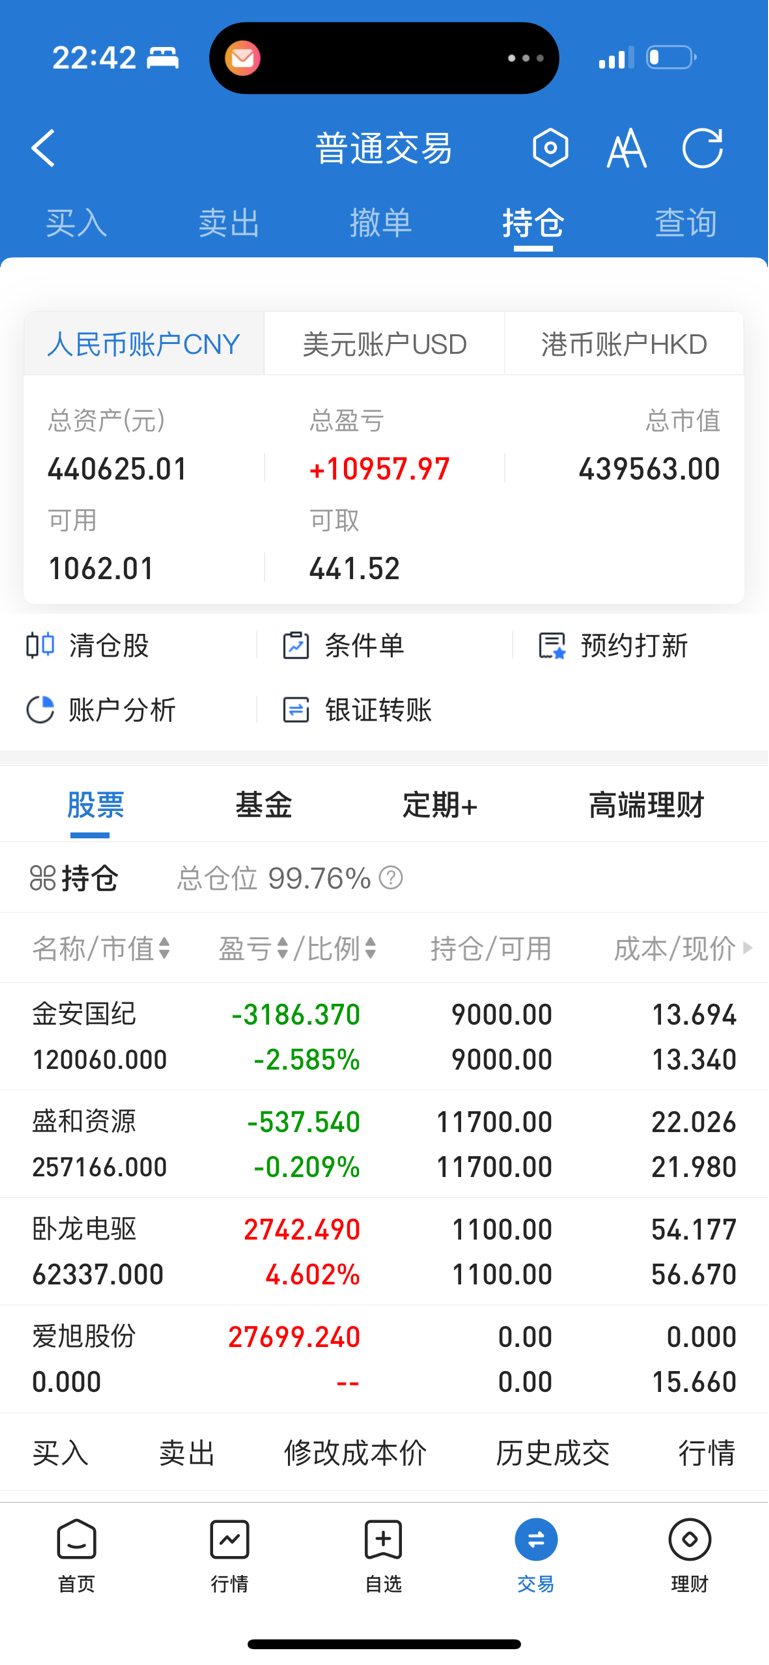Select the 持仓 top tab

(533, 222)
